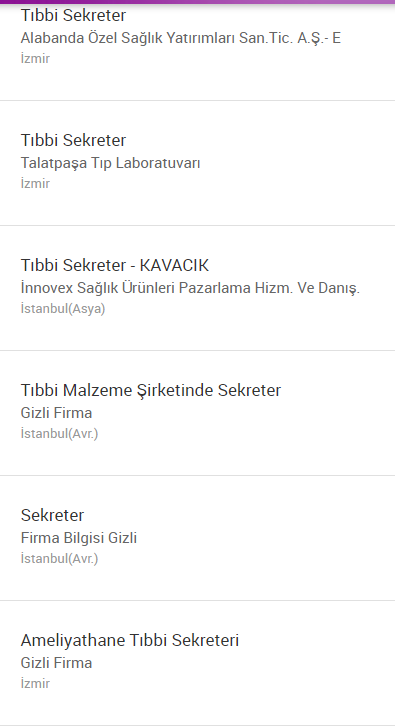Screen dimensions: 395x726
Task: Click the blank area right of the Sekreter title
Action: pyautogui.click(x=239, y=515)
